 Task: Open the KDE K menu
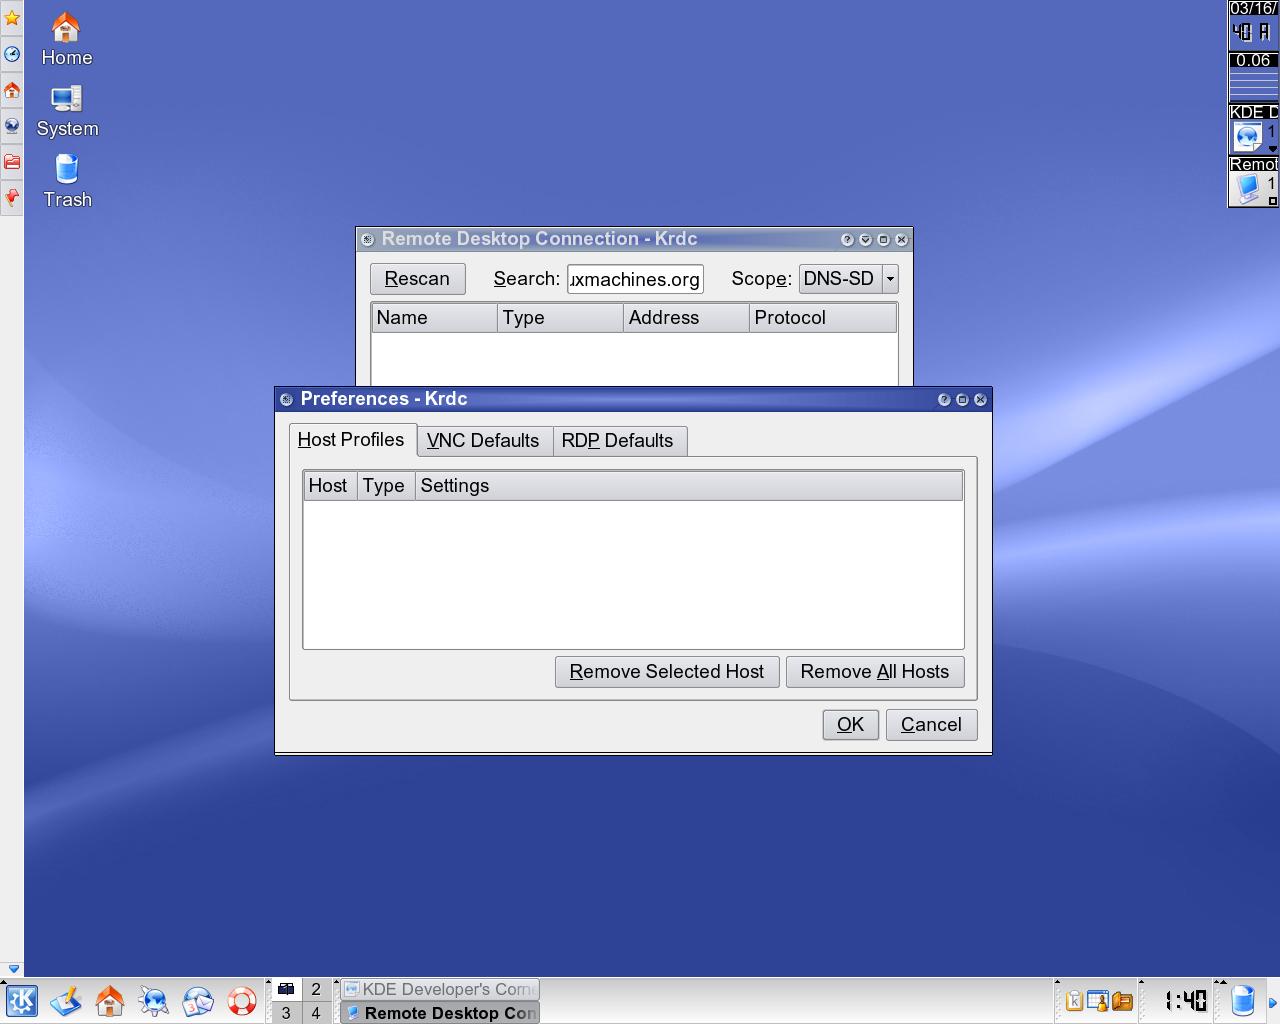(x=21, y=1001)
